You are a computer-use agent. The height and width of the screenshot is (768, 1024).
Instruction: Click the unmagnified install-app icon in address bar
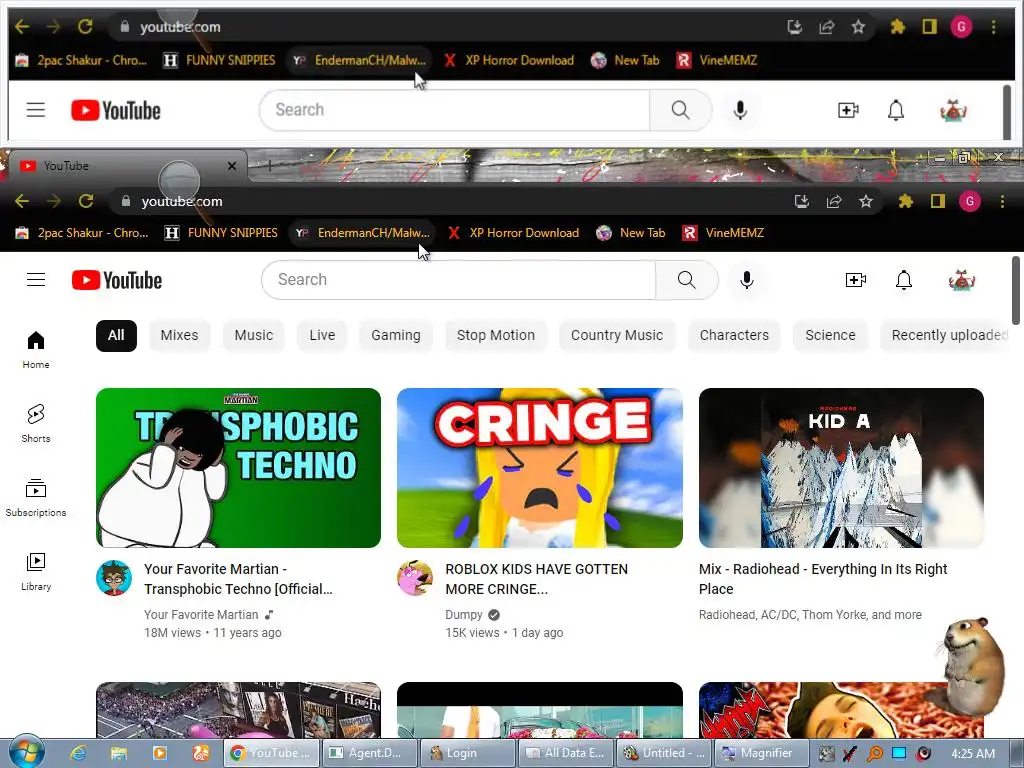point(801,201)
